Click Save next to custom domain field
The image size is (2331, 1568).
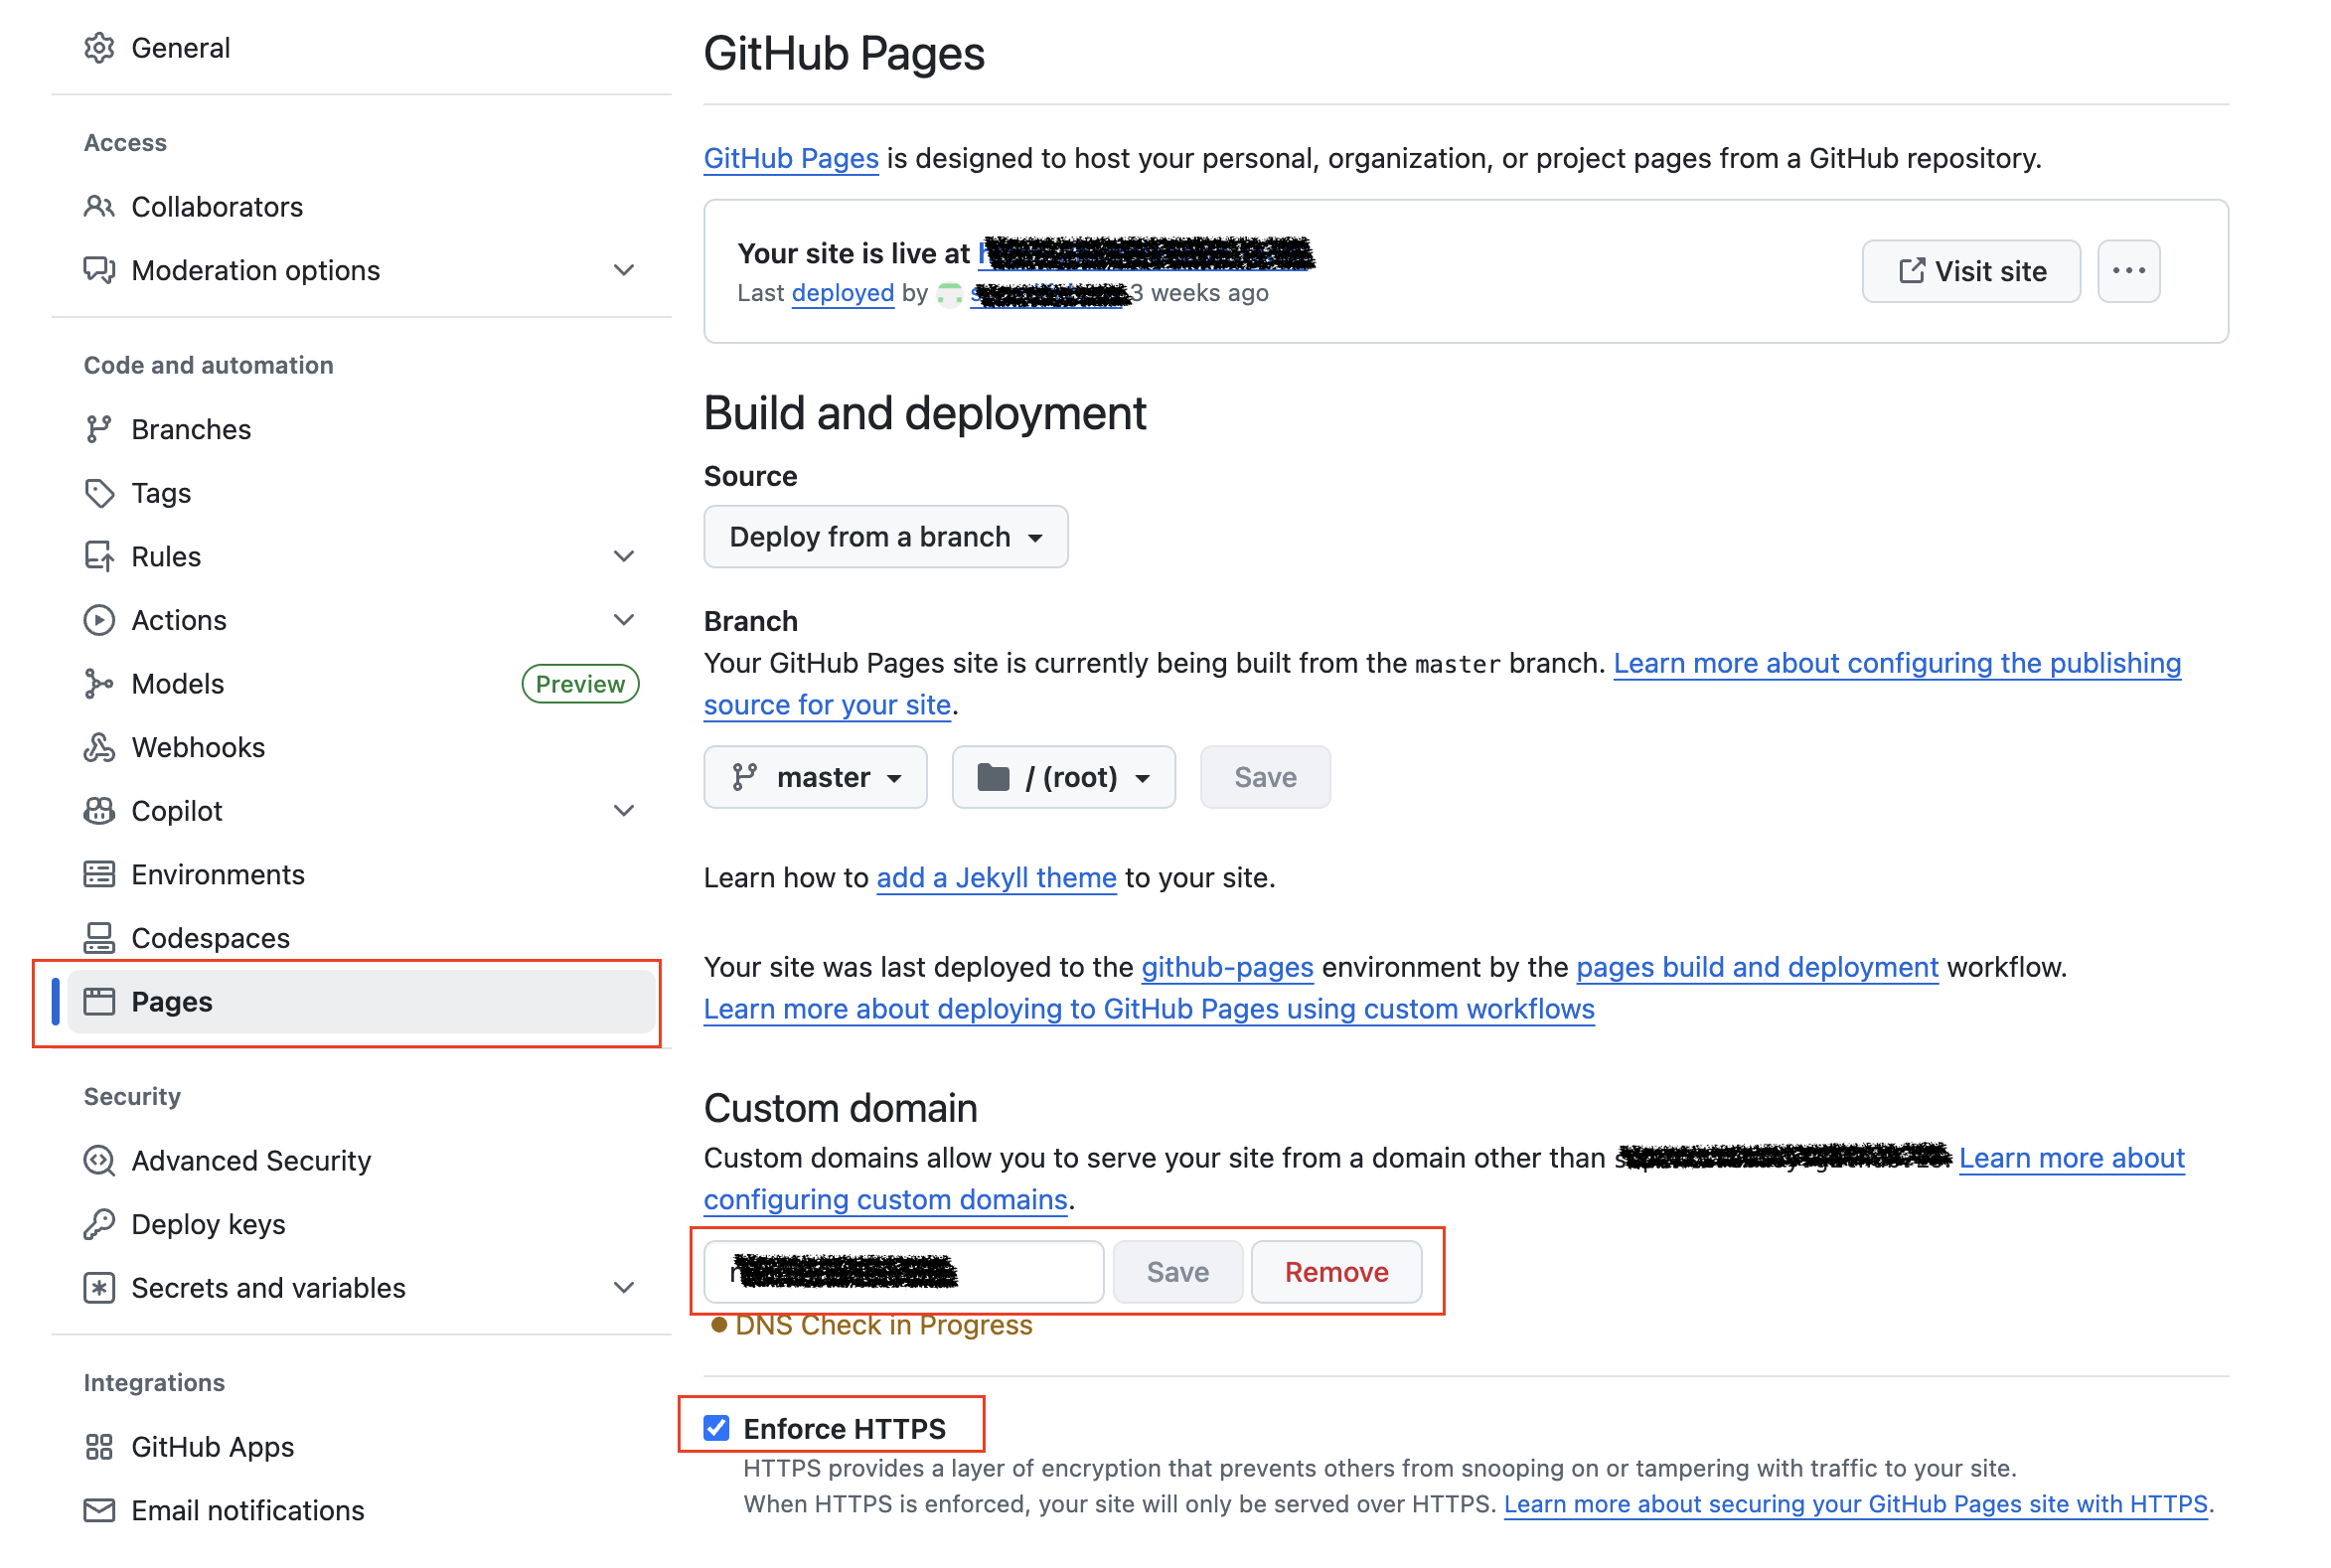(x=1177, y=1272)
